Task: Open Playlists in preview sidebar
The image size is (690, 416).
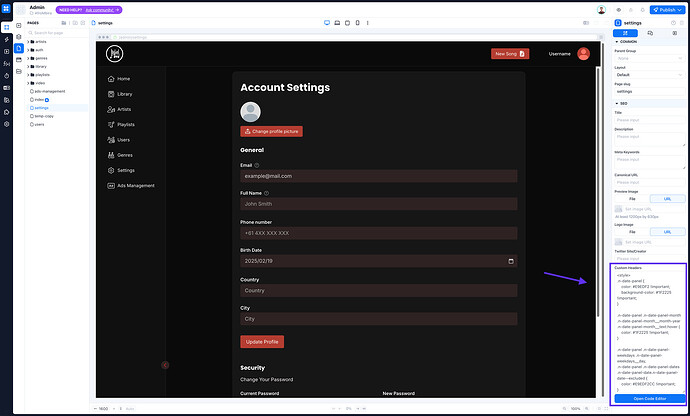Action: coord(121,125)
